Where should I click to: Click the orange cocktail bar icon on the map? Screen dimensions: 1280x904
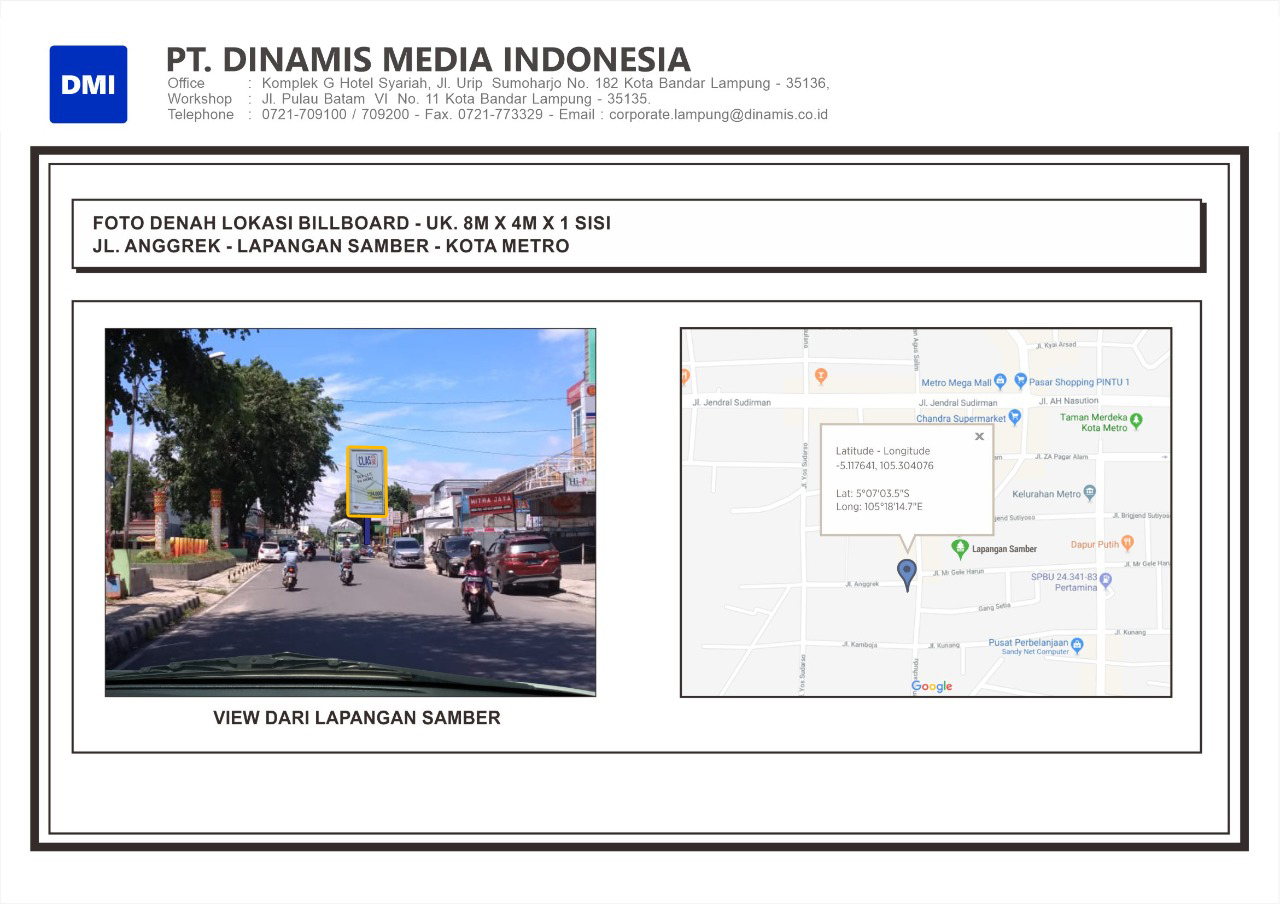click(821, 377)
